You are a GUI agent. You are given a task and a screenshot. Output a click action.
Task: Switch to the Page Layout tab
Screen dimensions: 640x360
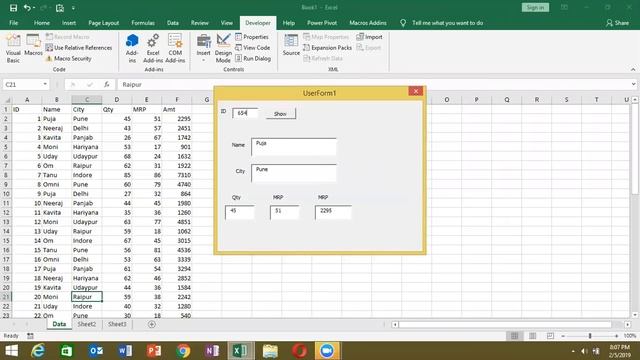104,23
